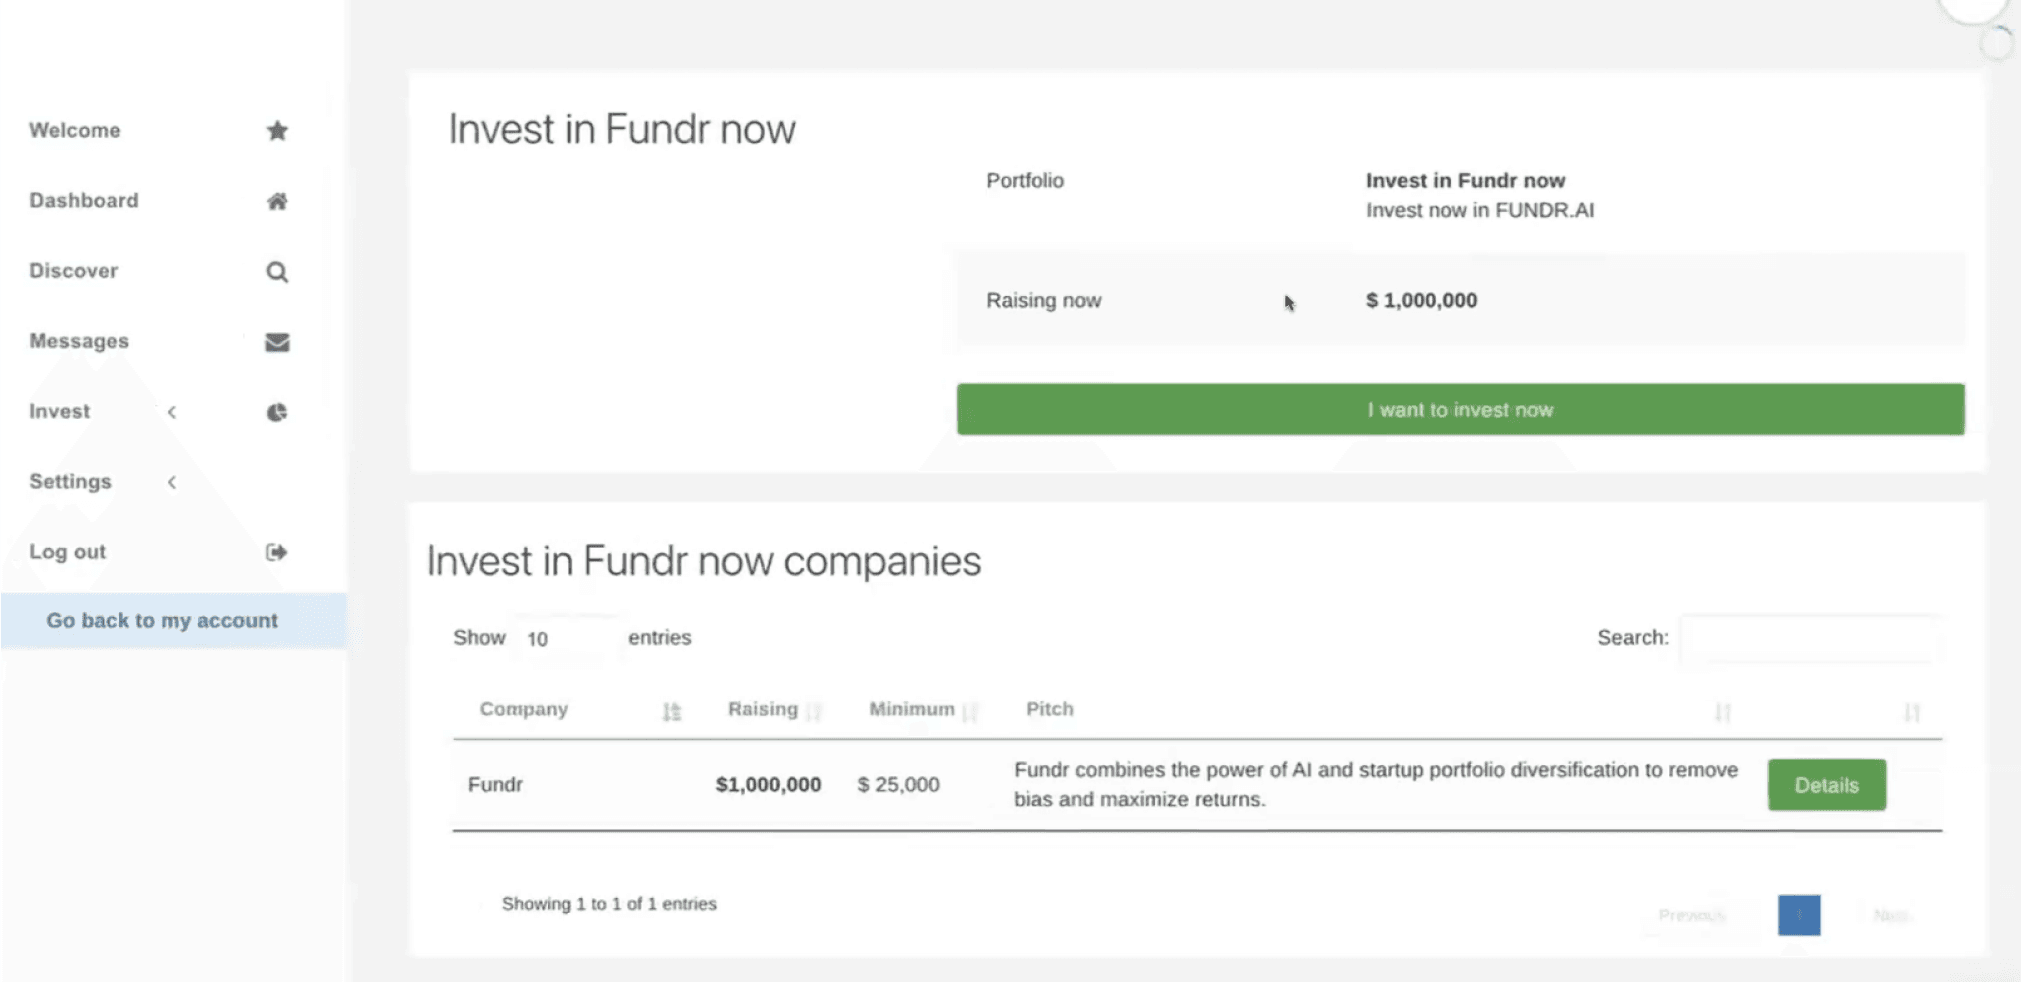2021x982 pixels.
Task: Select page 1 in pagination
Action: [1798, 915]
